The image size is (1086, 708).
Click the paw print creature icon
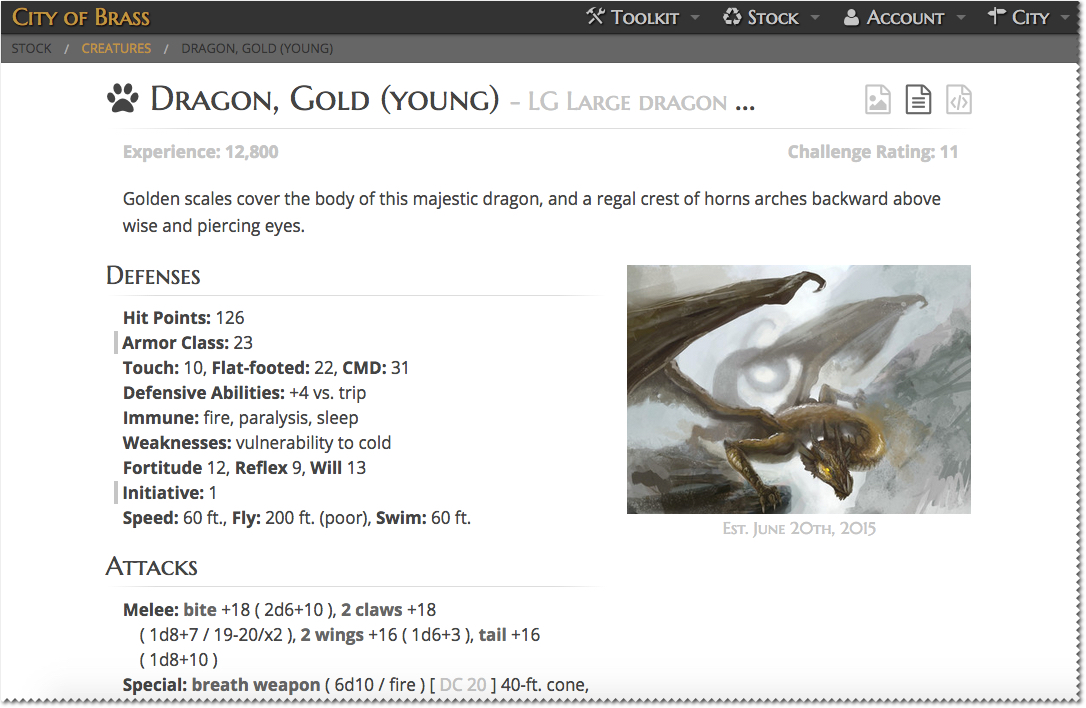pos(123,99)
